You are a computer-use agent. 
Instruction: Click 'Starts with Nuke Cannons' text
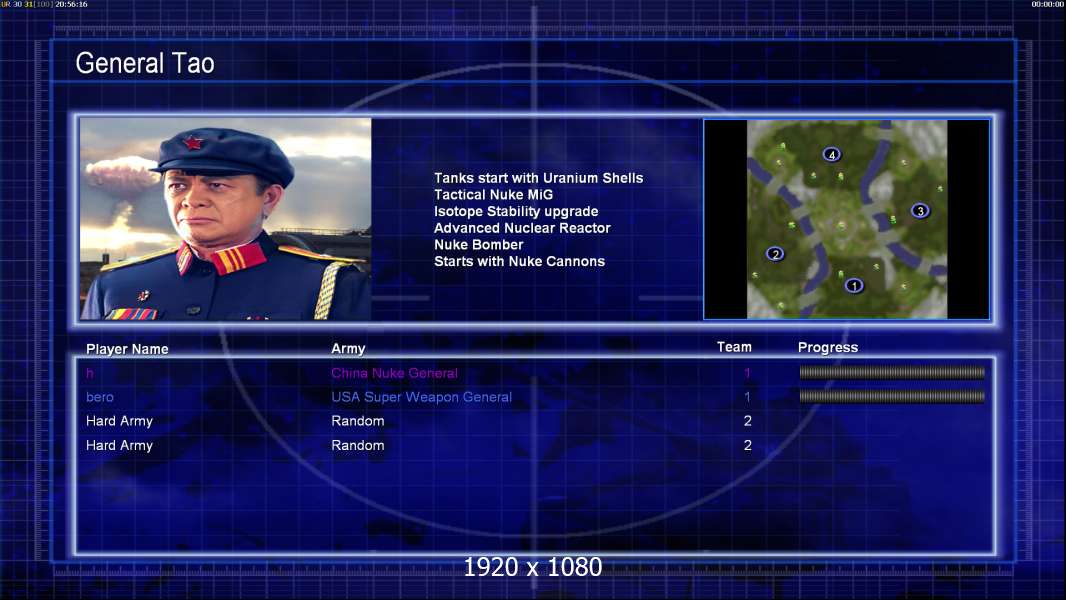tap(519, 262)
